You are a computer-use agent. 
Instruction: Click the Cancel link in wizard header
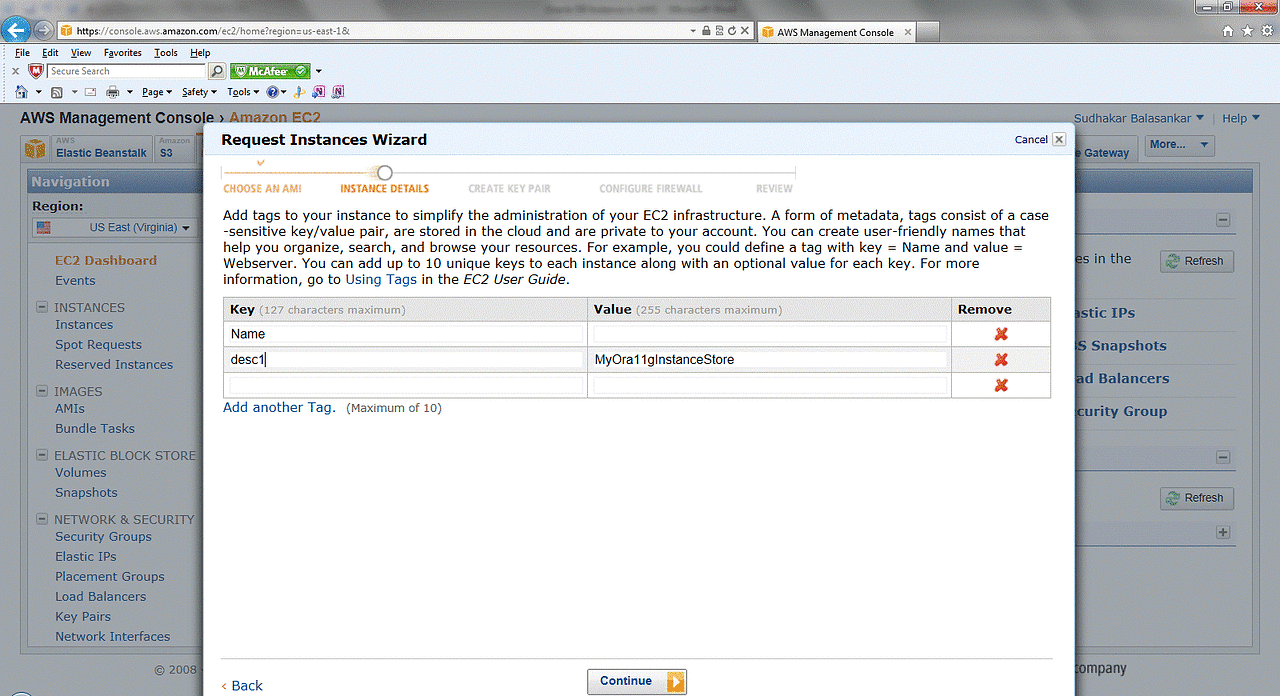pos(1031,140)
